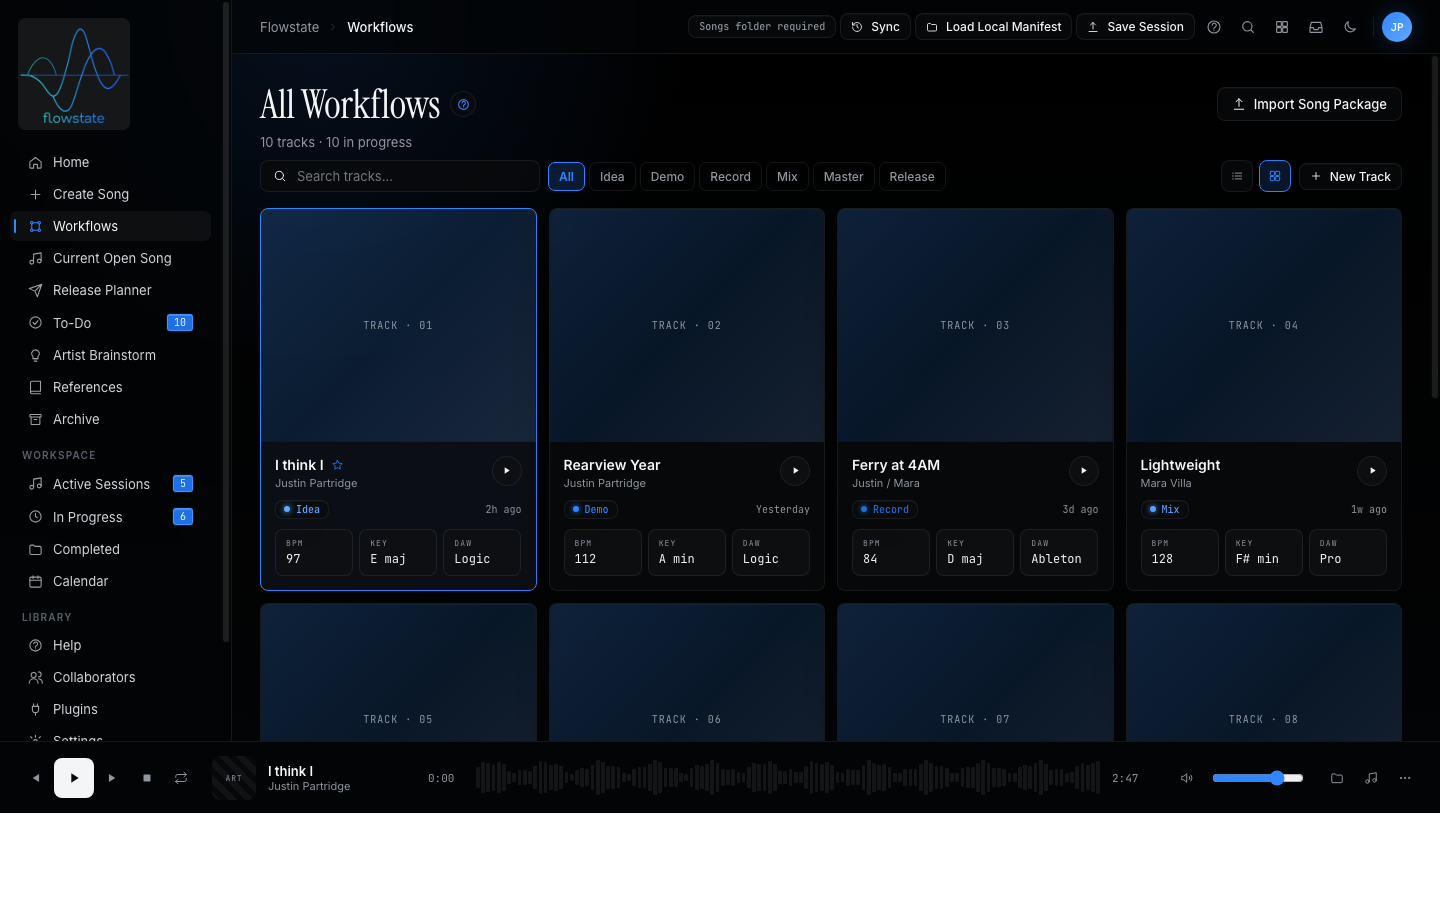This screenshot has width=1440, height=900.
Task: Click the Mix status badge on Lightweight
Action: tap(1165, 509)
